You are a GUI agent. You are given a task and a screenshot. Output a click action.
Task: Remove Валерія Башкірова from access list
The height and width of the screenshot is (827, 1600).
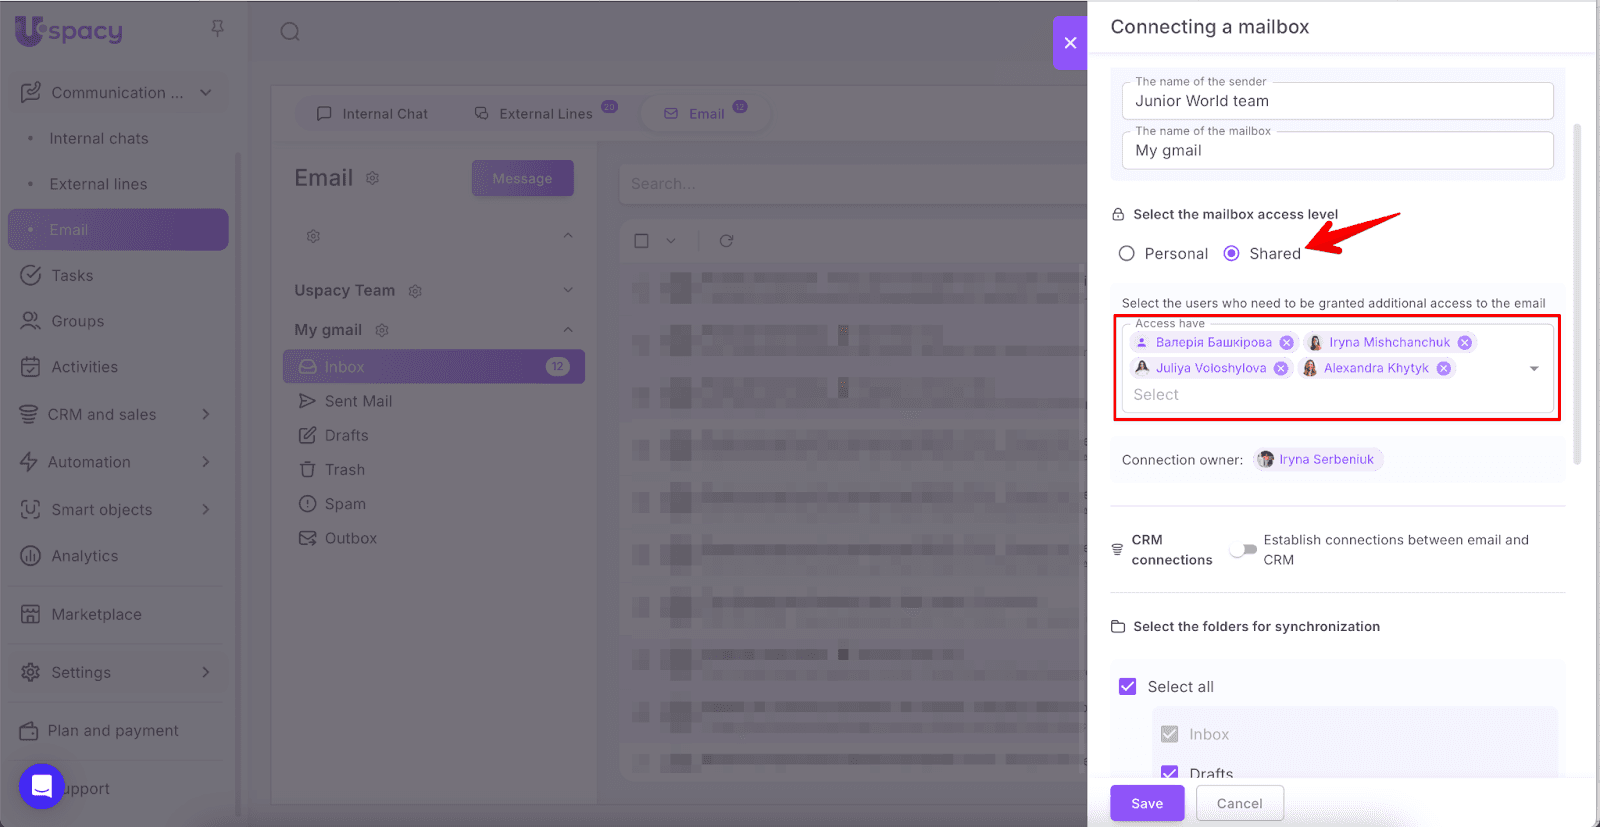pyautogui.click(x=1287, y=342)
